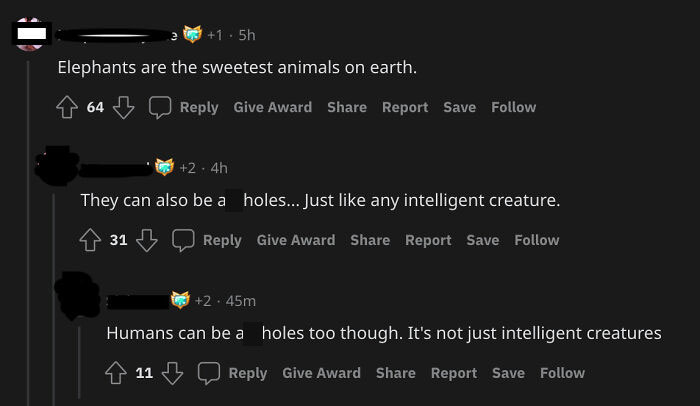700x406 pixels.
Task: Report the 'Humans can be' comment
Action: click(453, 373)
